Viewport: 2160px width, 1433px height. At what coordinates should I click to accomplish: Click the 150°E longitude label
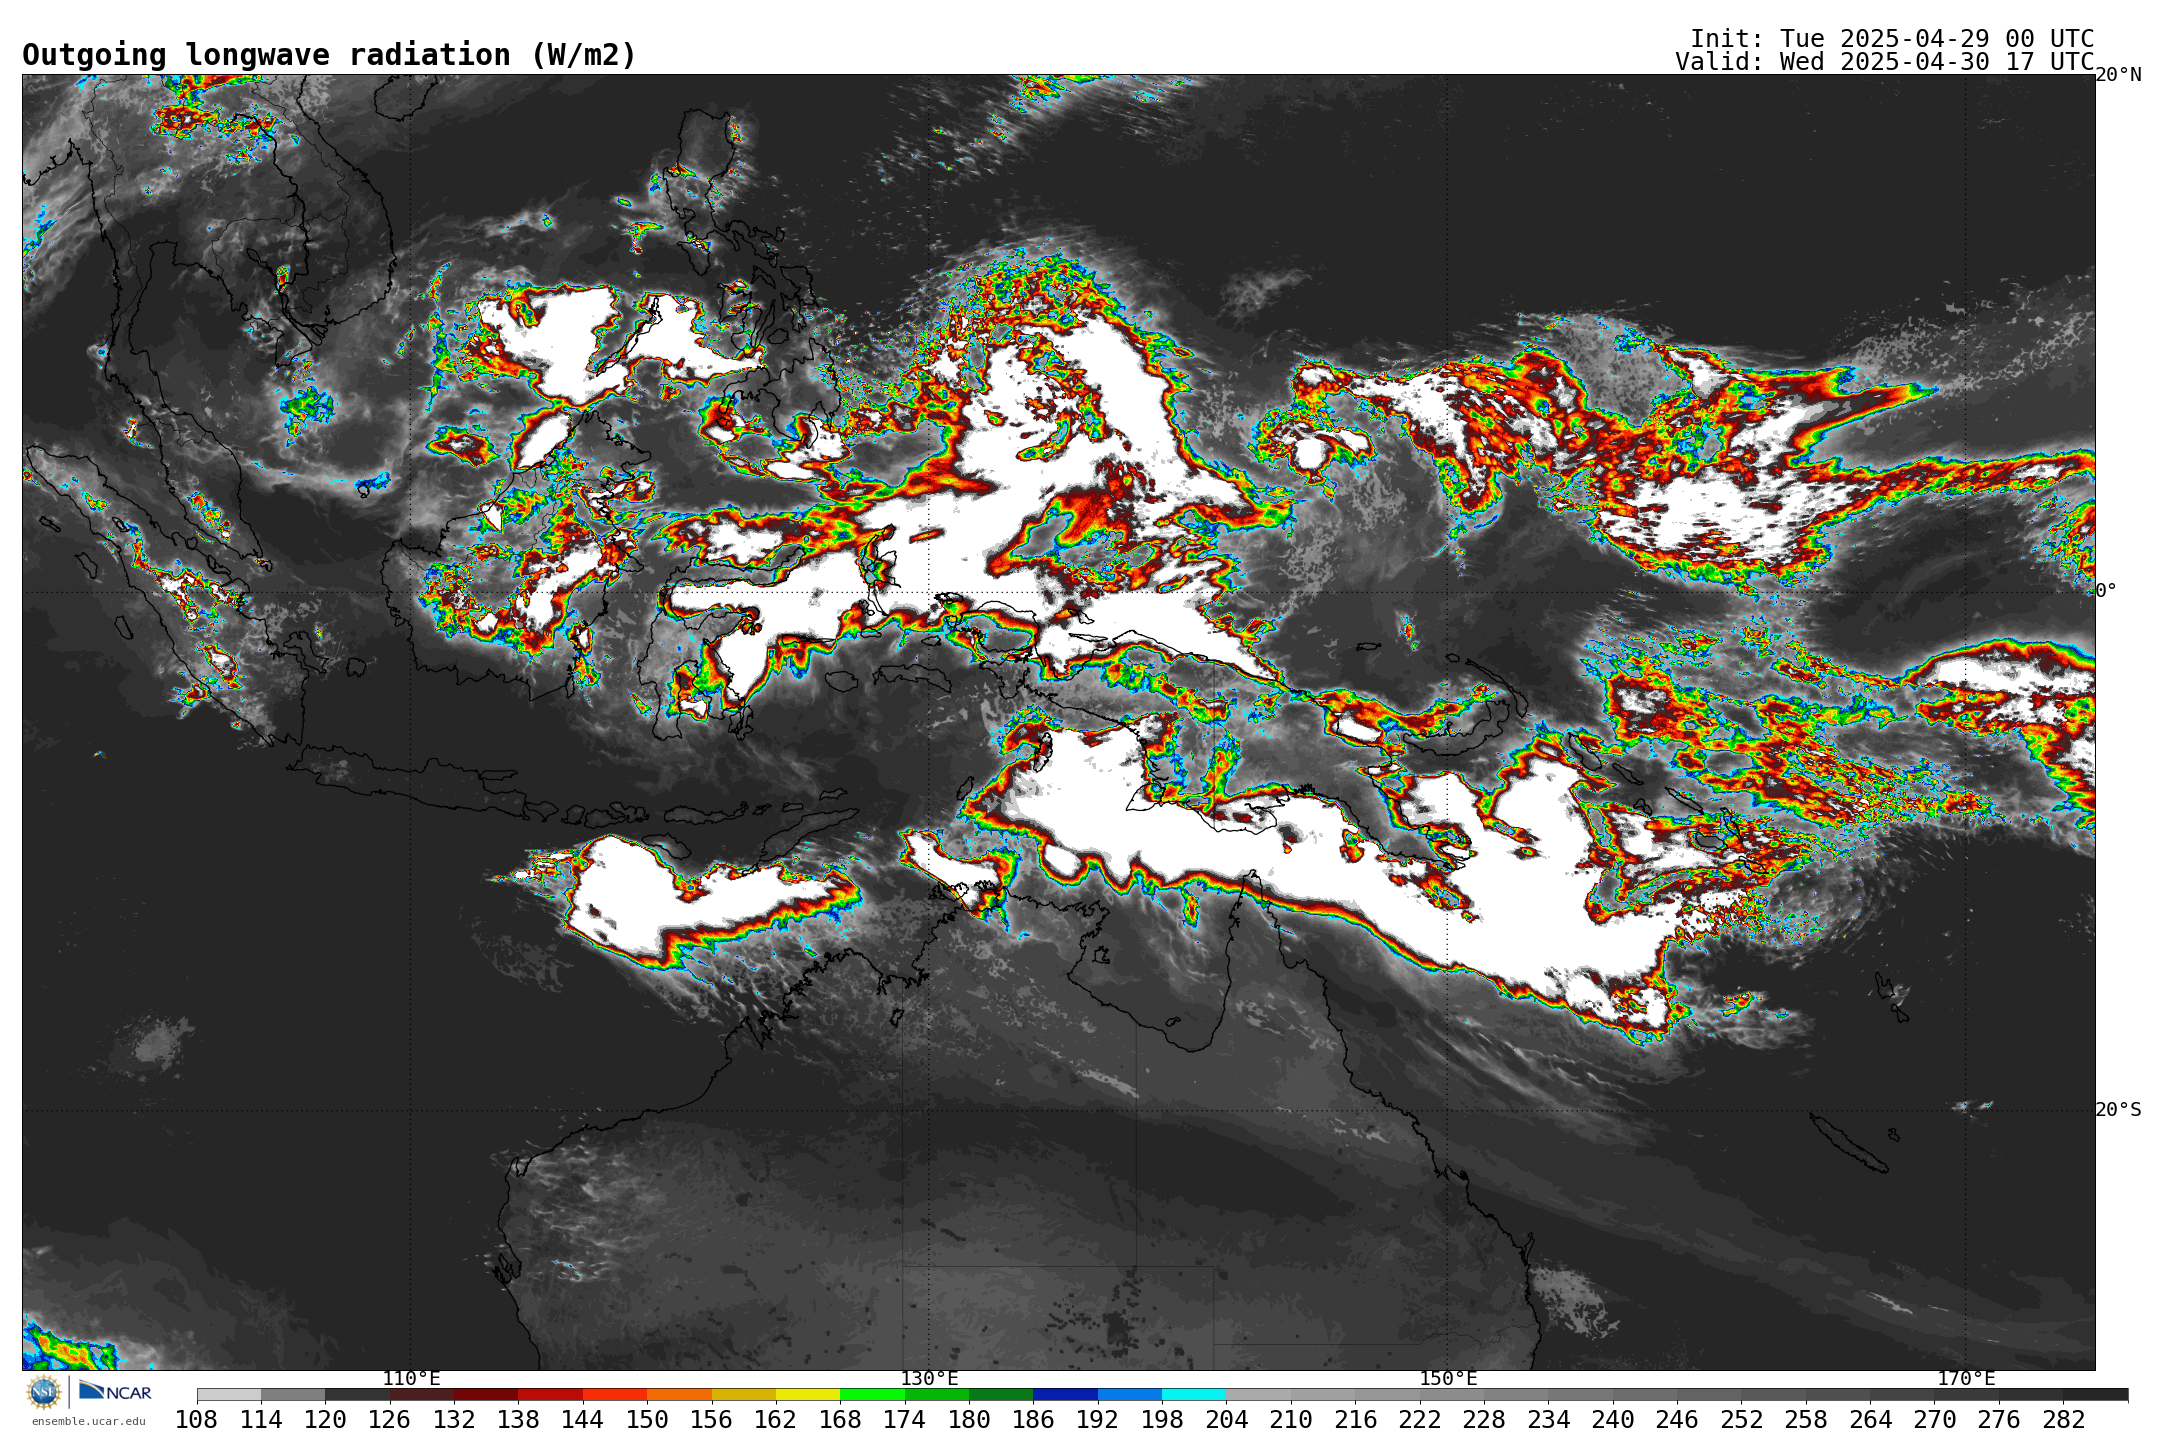(x=1448, y=1379)
